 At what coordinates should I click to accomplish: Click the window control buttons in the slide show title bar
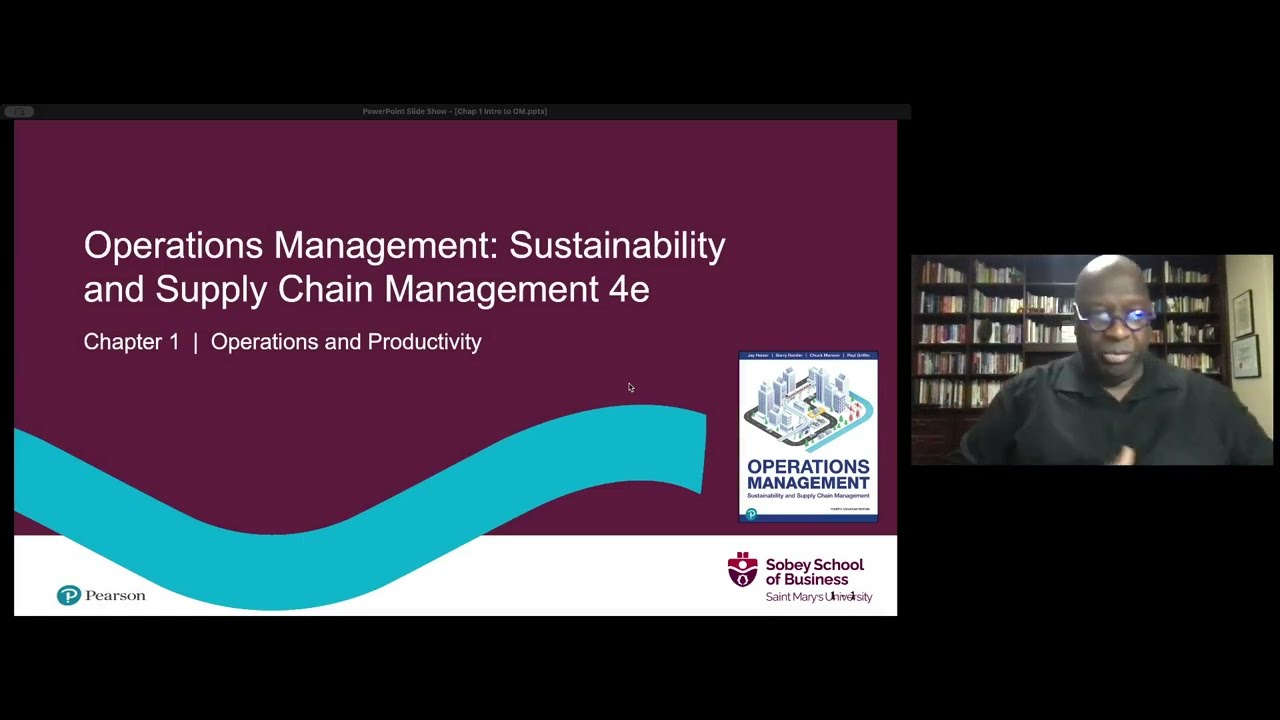pos(20,111)
